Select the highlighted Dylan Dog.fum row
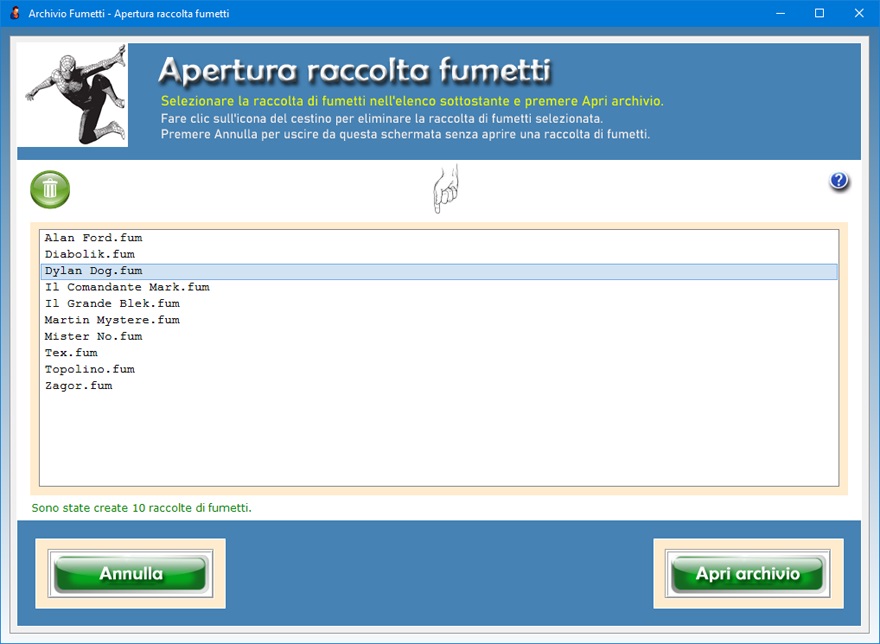This screenshot has width=880, height=644. [x=439, y=271]
